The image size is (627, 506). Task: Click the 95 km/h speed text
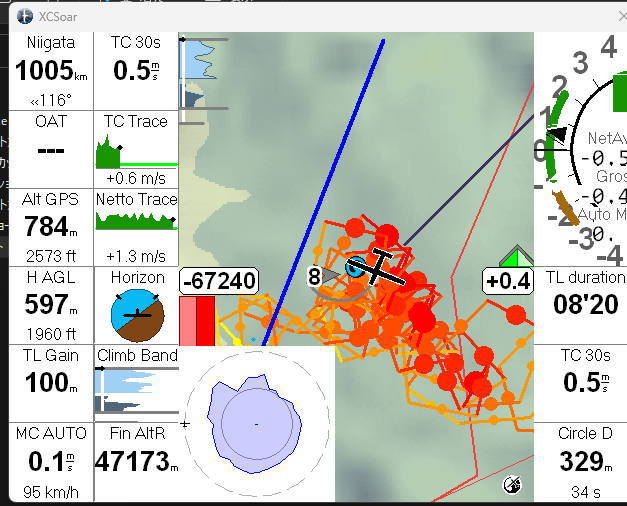click(51, 492)
